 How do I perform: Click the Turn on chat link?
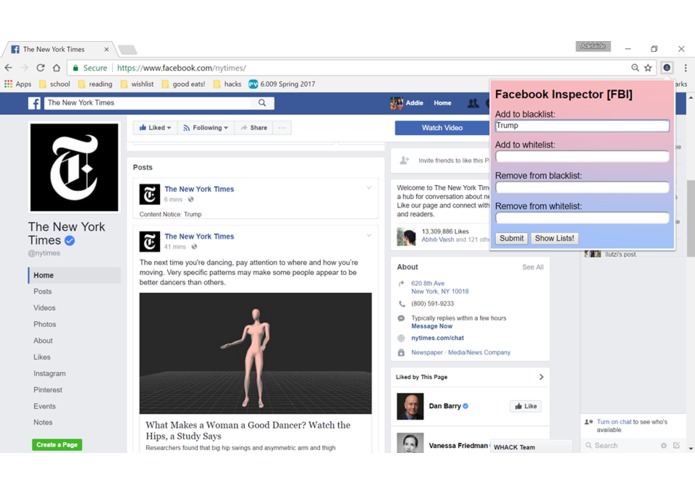click(x=614, y=422)
